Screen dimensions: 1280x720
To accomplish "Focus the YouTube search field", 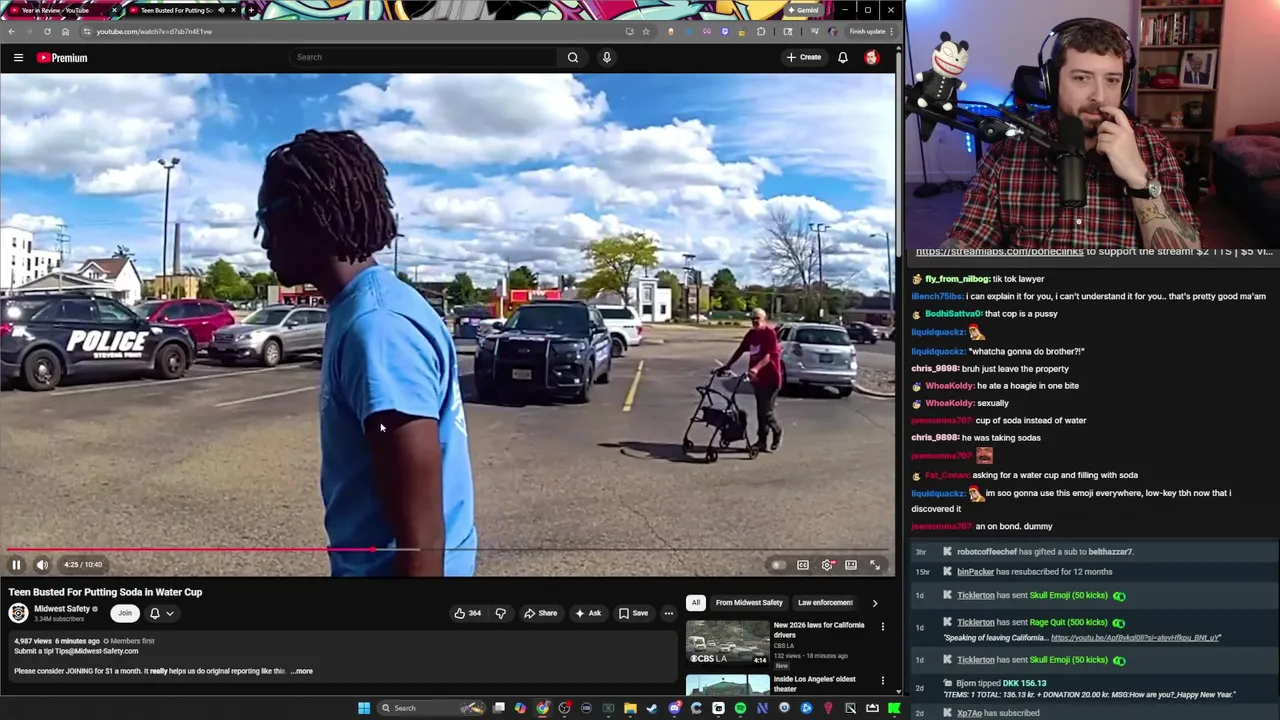I will (x=424, y=57).
